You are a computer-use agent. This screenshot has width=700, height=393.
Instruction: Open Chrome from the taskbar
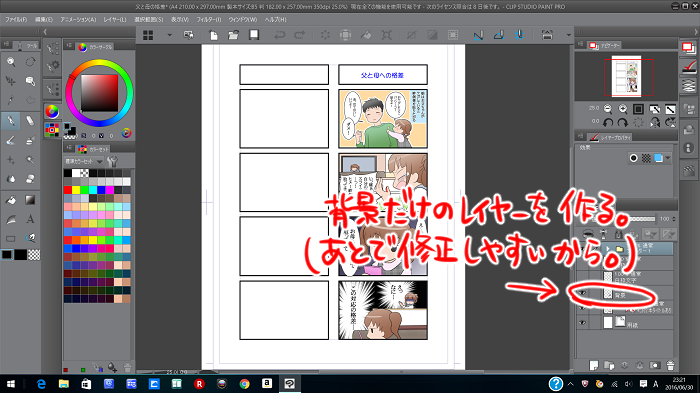(x=244, y=384)
